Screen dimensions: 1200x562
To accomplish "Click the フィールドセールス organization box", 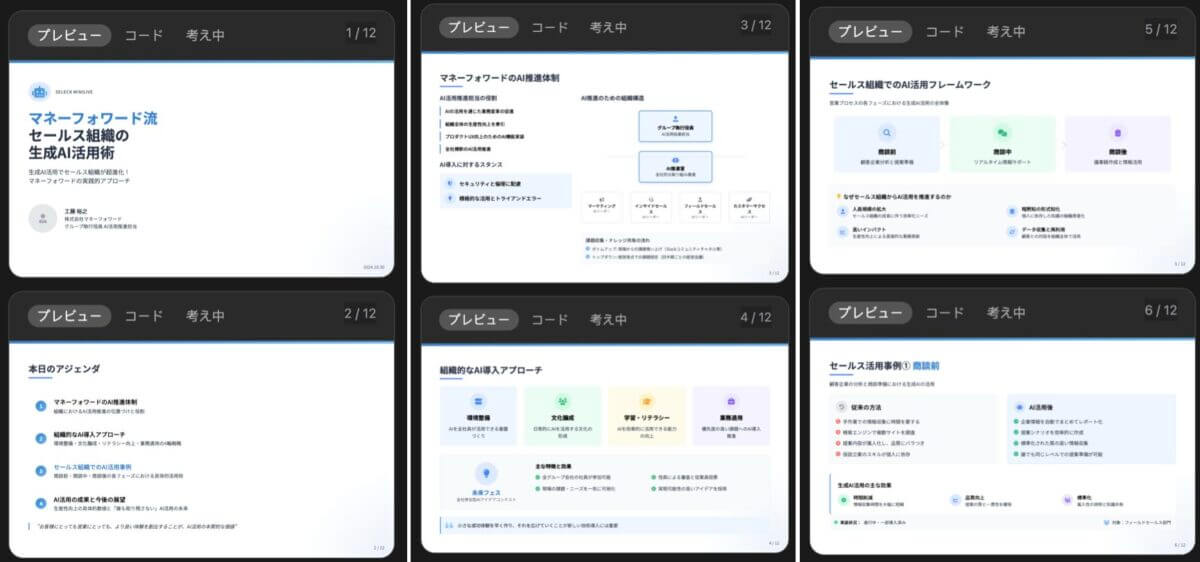I will (700, 207).
